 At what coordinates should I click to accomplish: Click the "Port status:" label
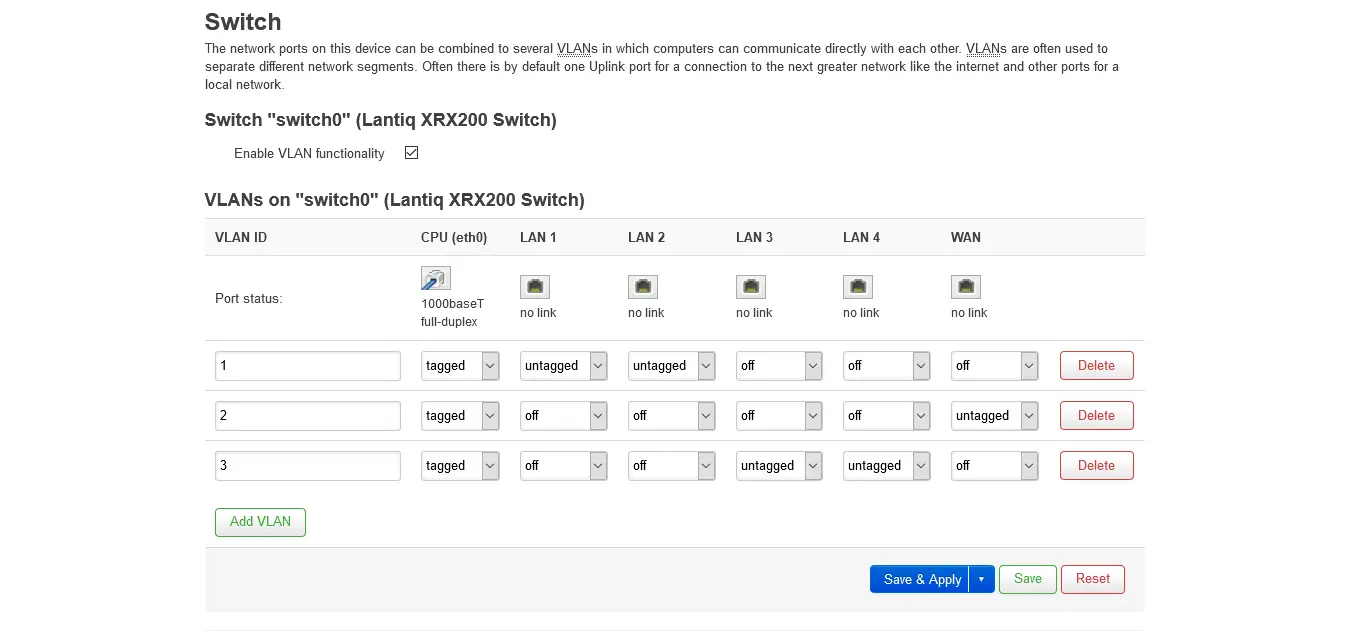249,299
